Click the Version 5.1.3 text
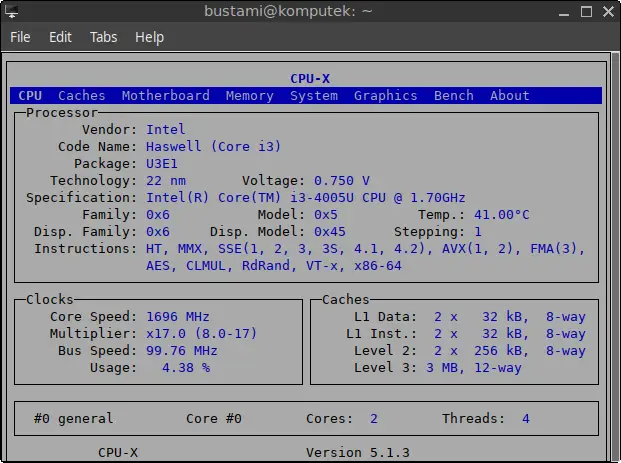621x463 pixels. pos(358,453)
